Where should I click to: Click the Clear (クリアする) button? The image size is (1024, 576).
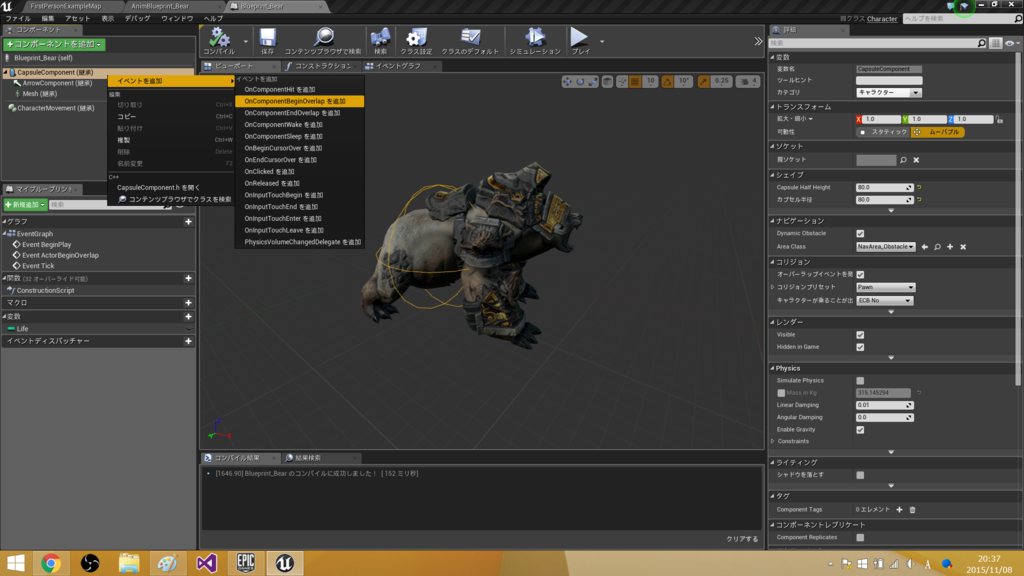743,539
